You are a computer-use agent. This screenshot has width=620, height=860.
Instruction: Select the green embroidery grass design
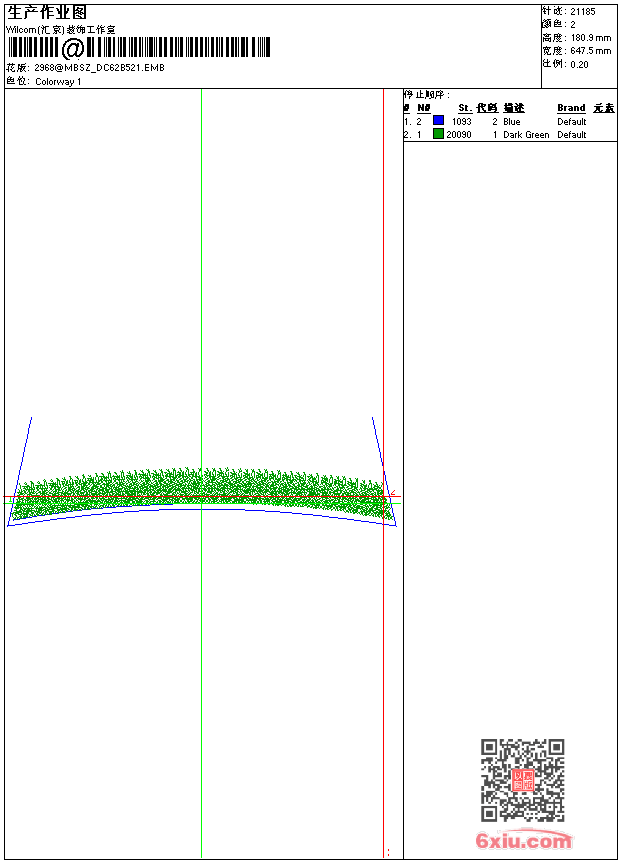pyautogui.click(x=202, y=493)
